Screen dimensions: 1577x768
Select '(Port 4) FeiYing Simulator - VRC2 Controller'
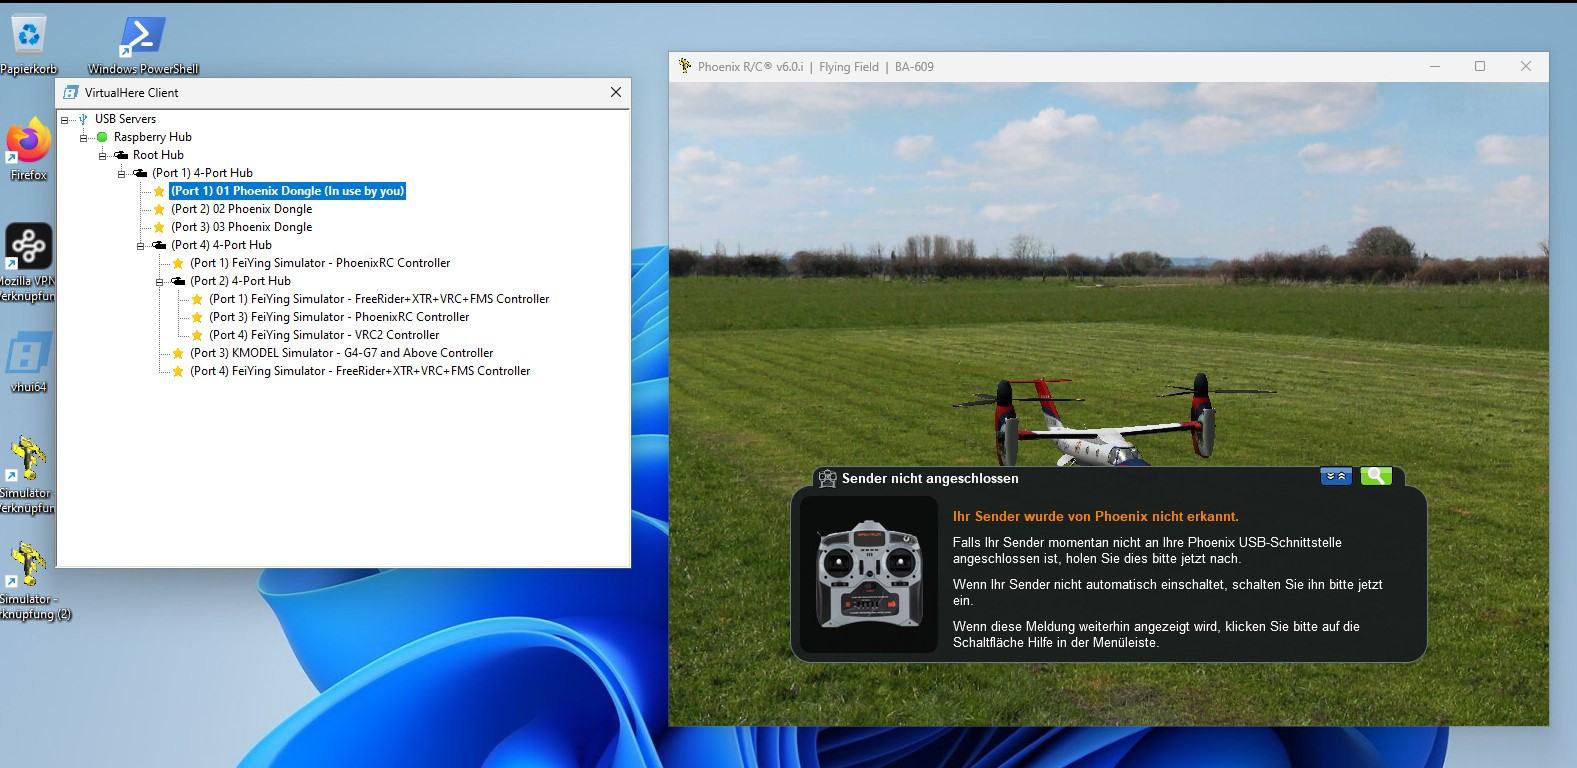coord(324,335)
